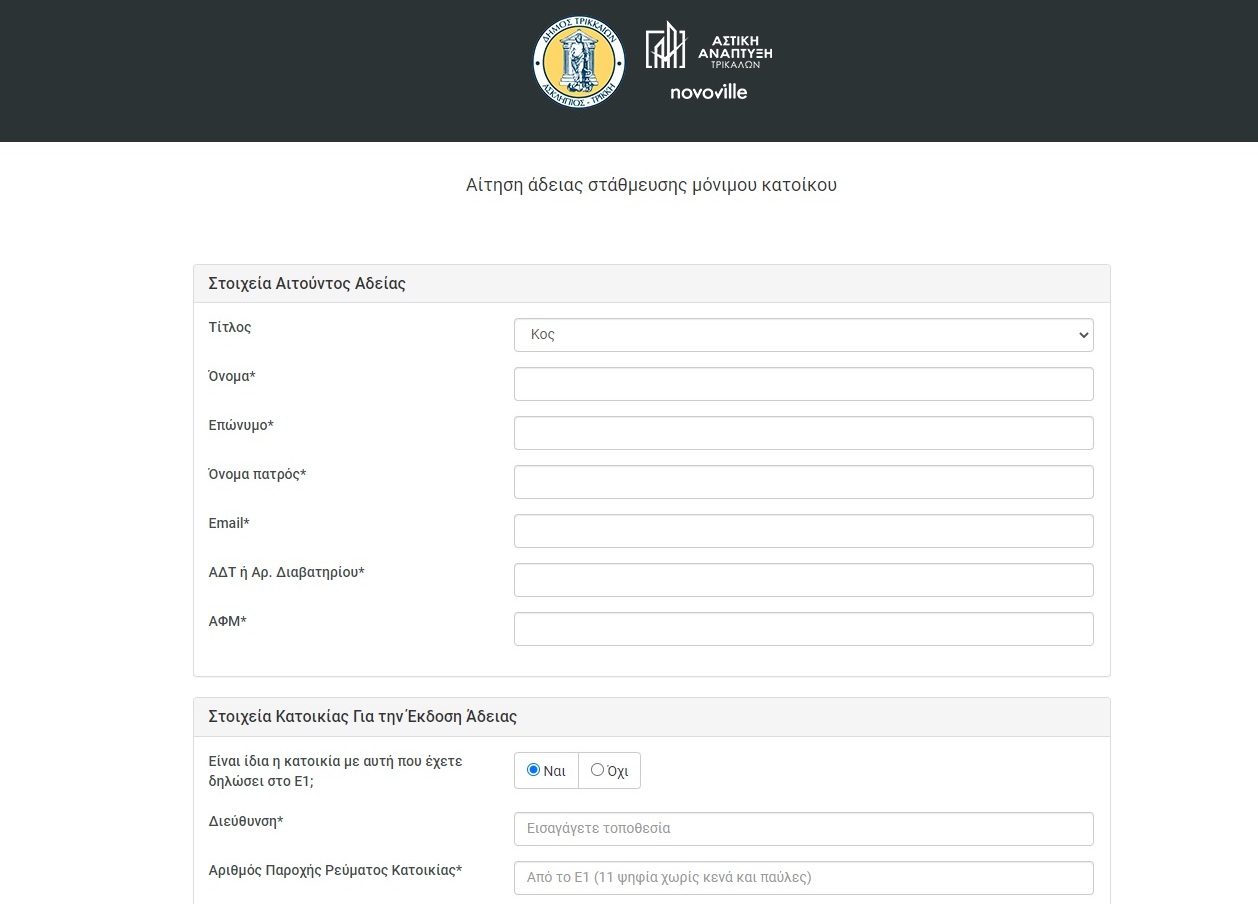Focus the Όνομα input field
The width and height of the screenshot is (1258, 904).
click(803, 384)
